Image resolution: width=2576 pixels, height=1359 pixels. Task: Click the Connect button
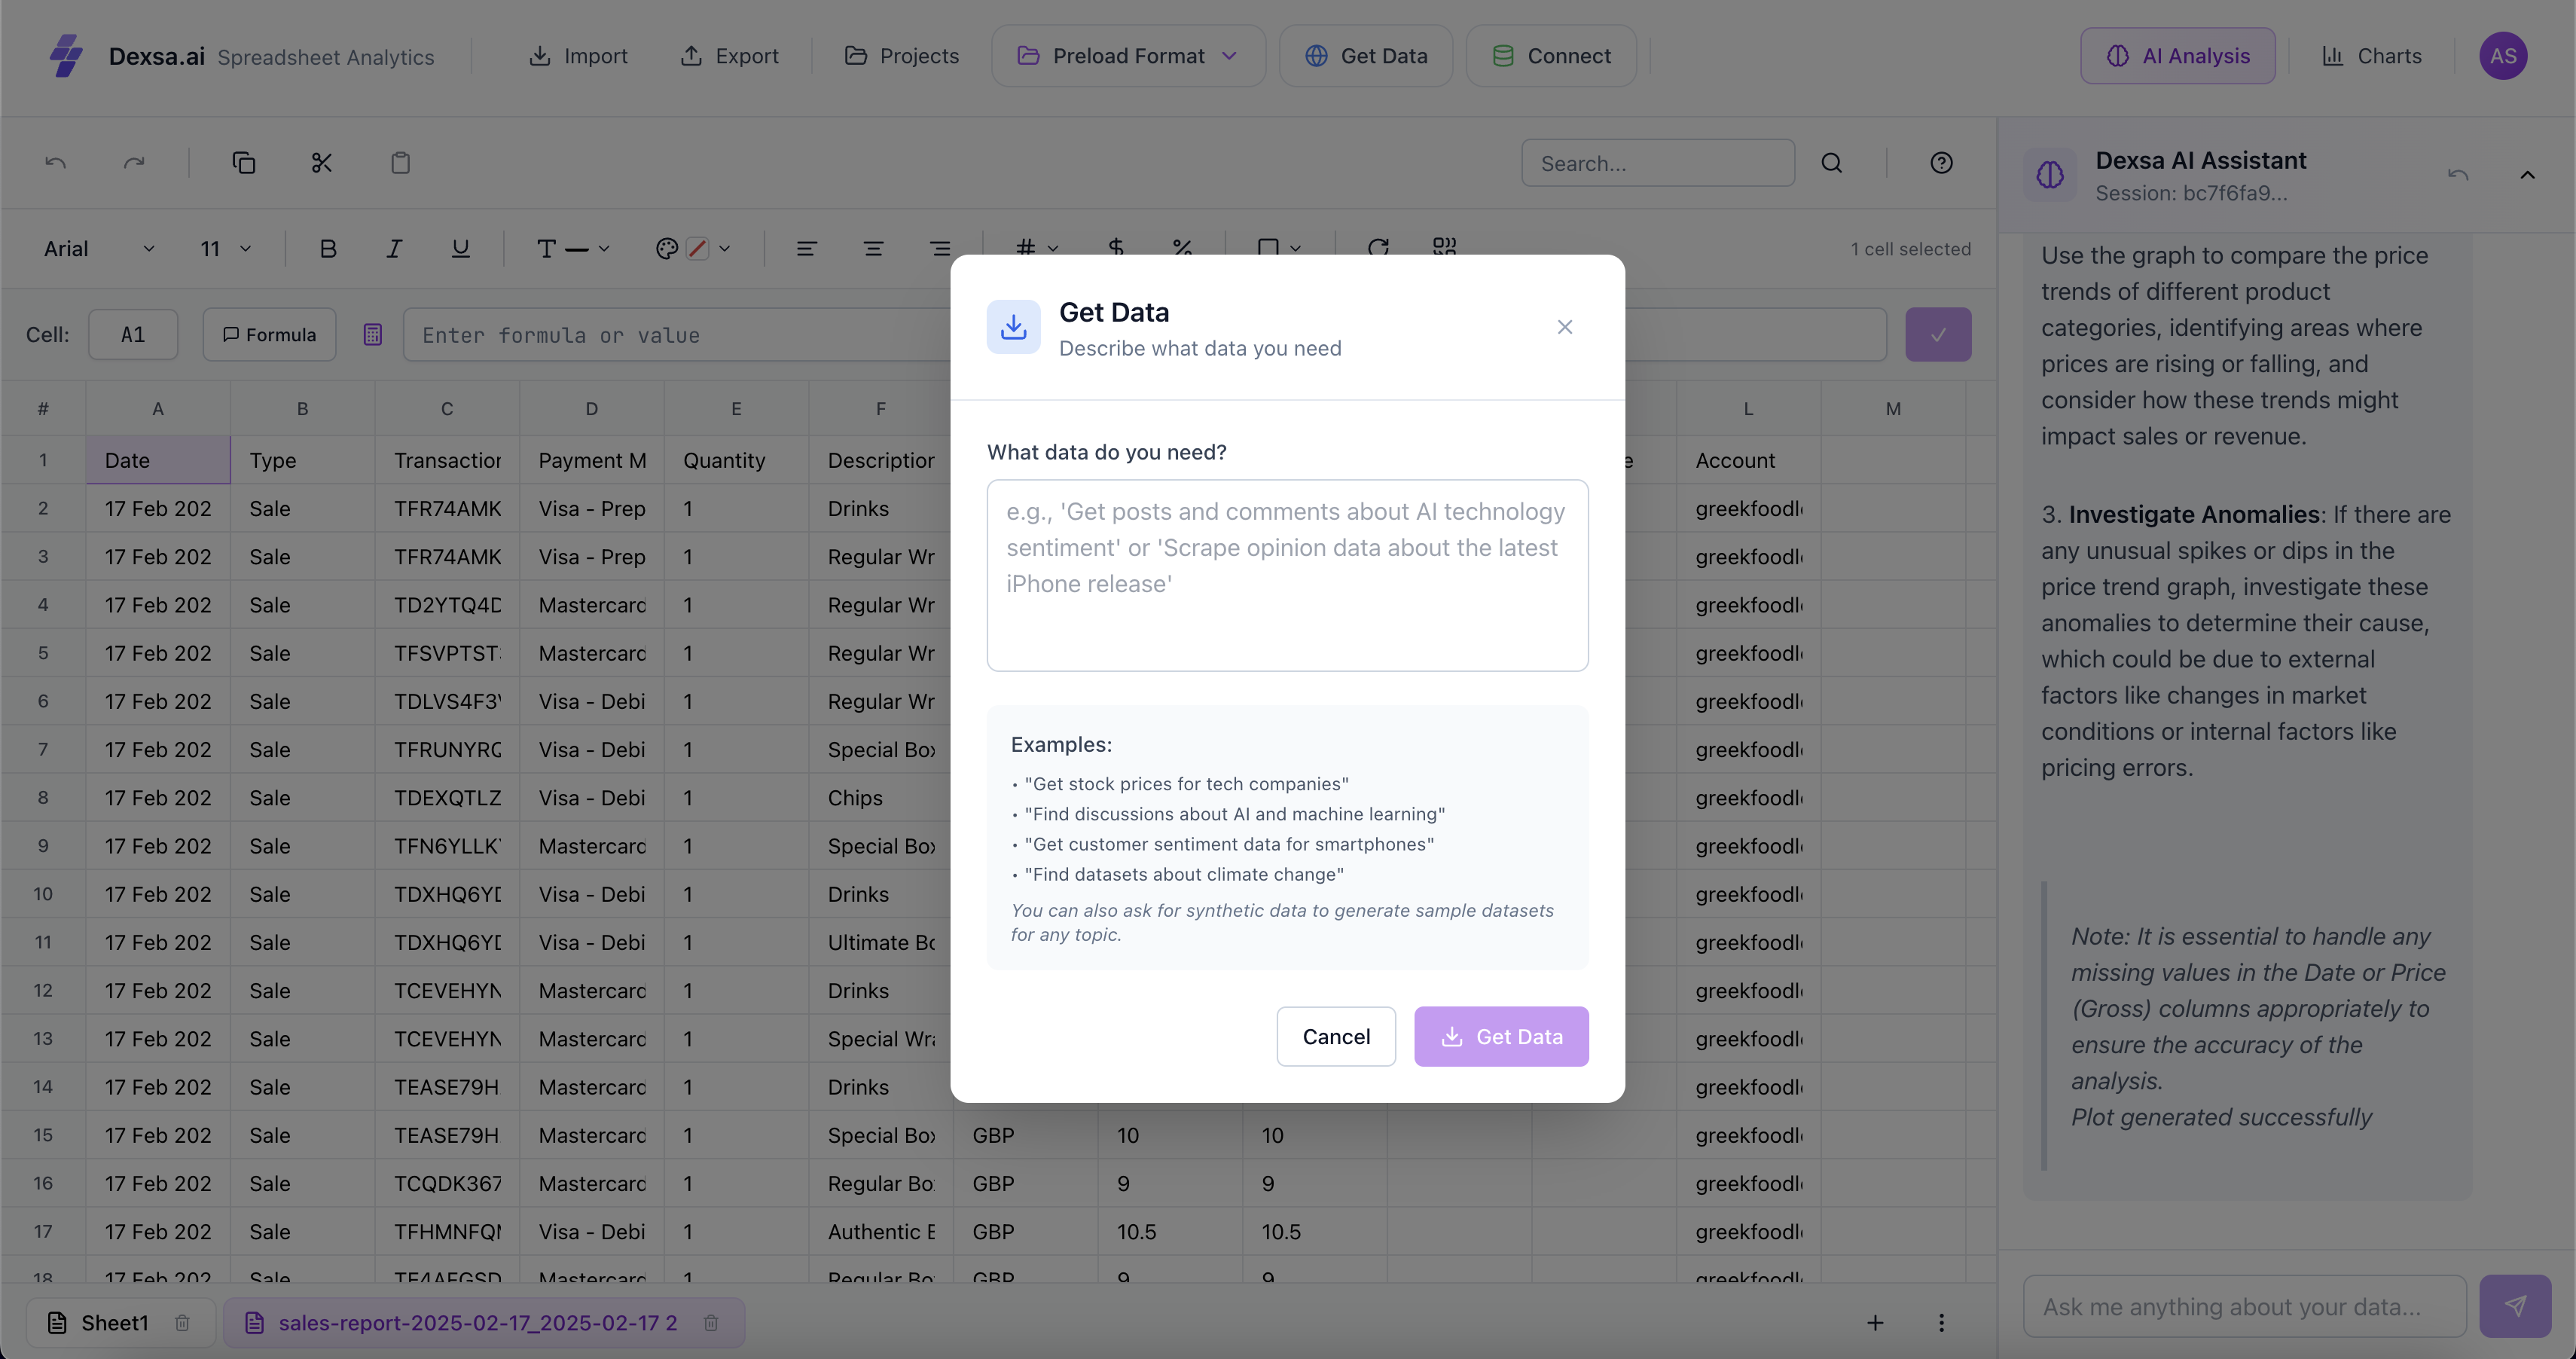(x=1551, y=56)
